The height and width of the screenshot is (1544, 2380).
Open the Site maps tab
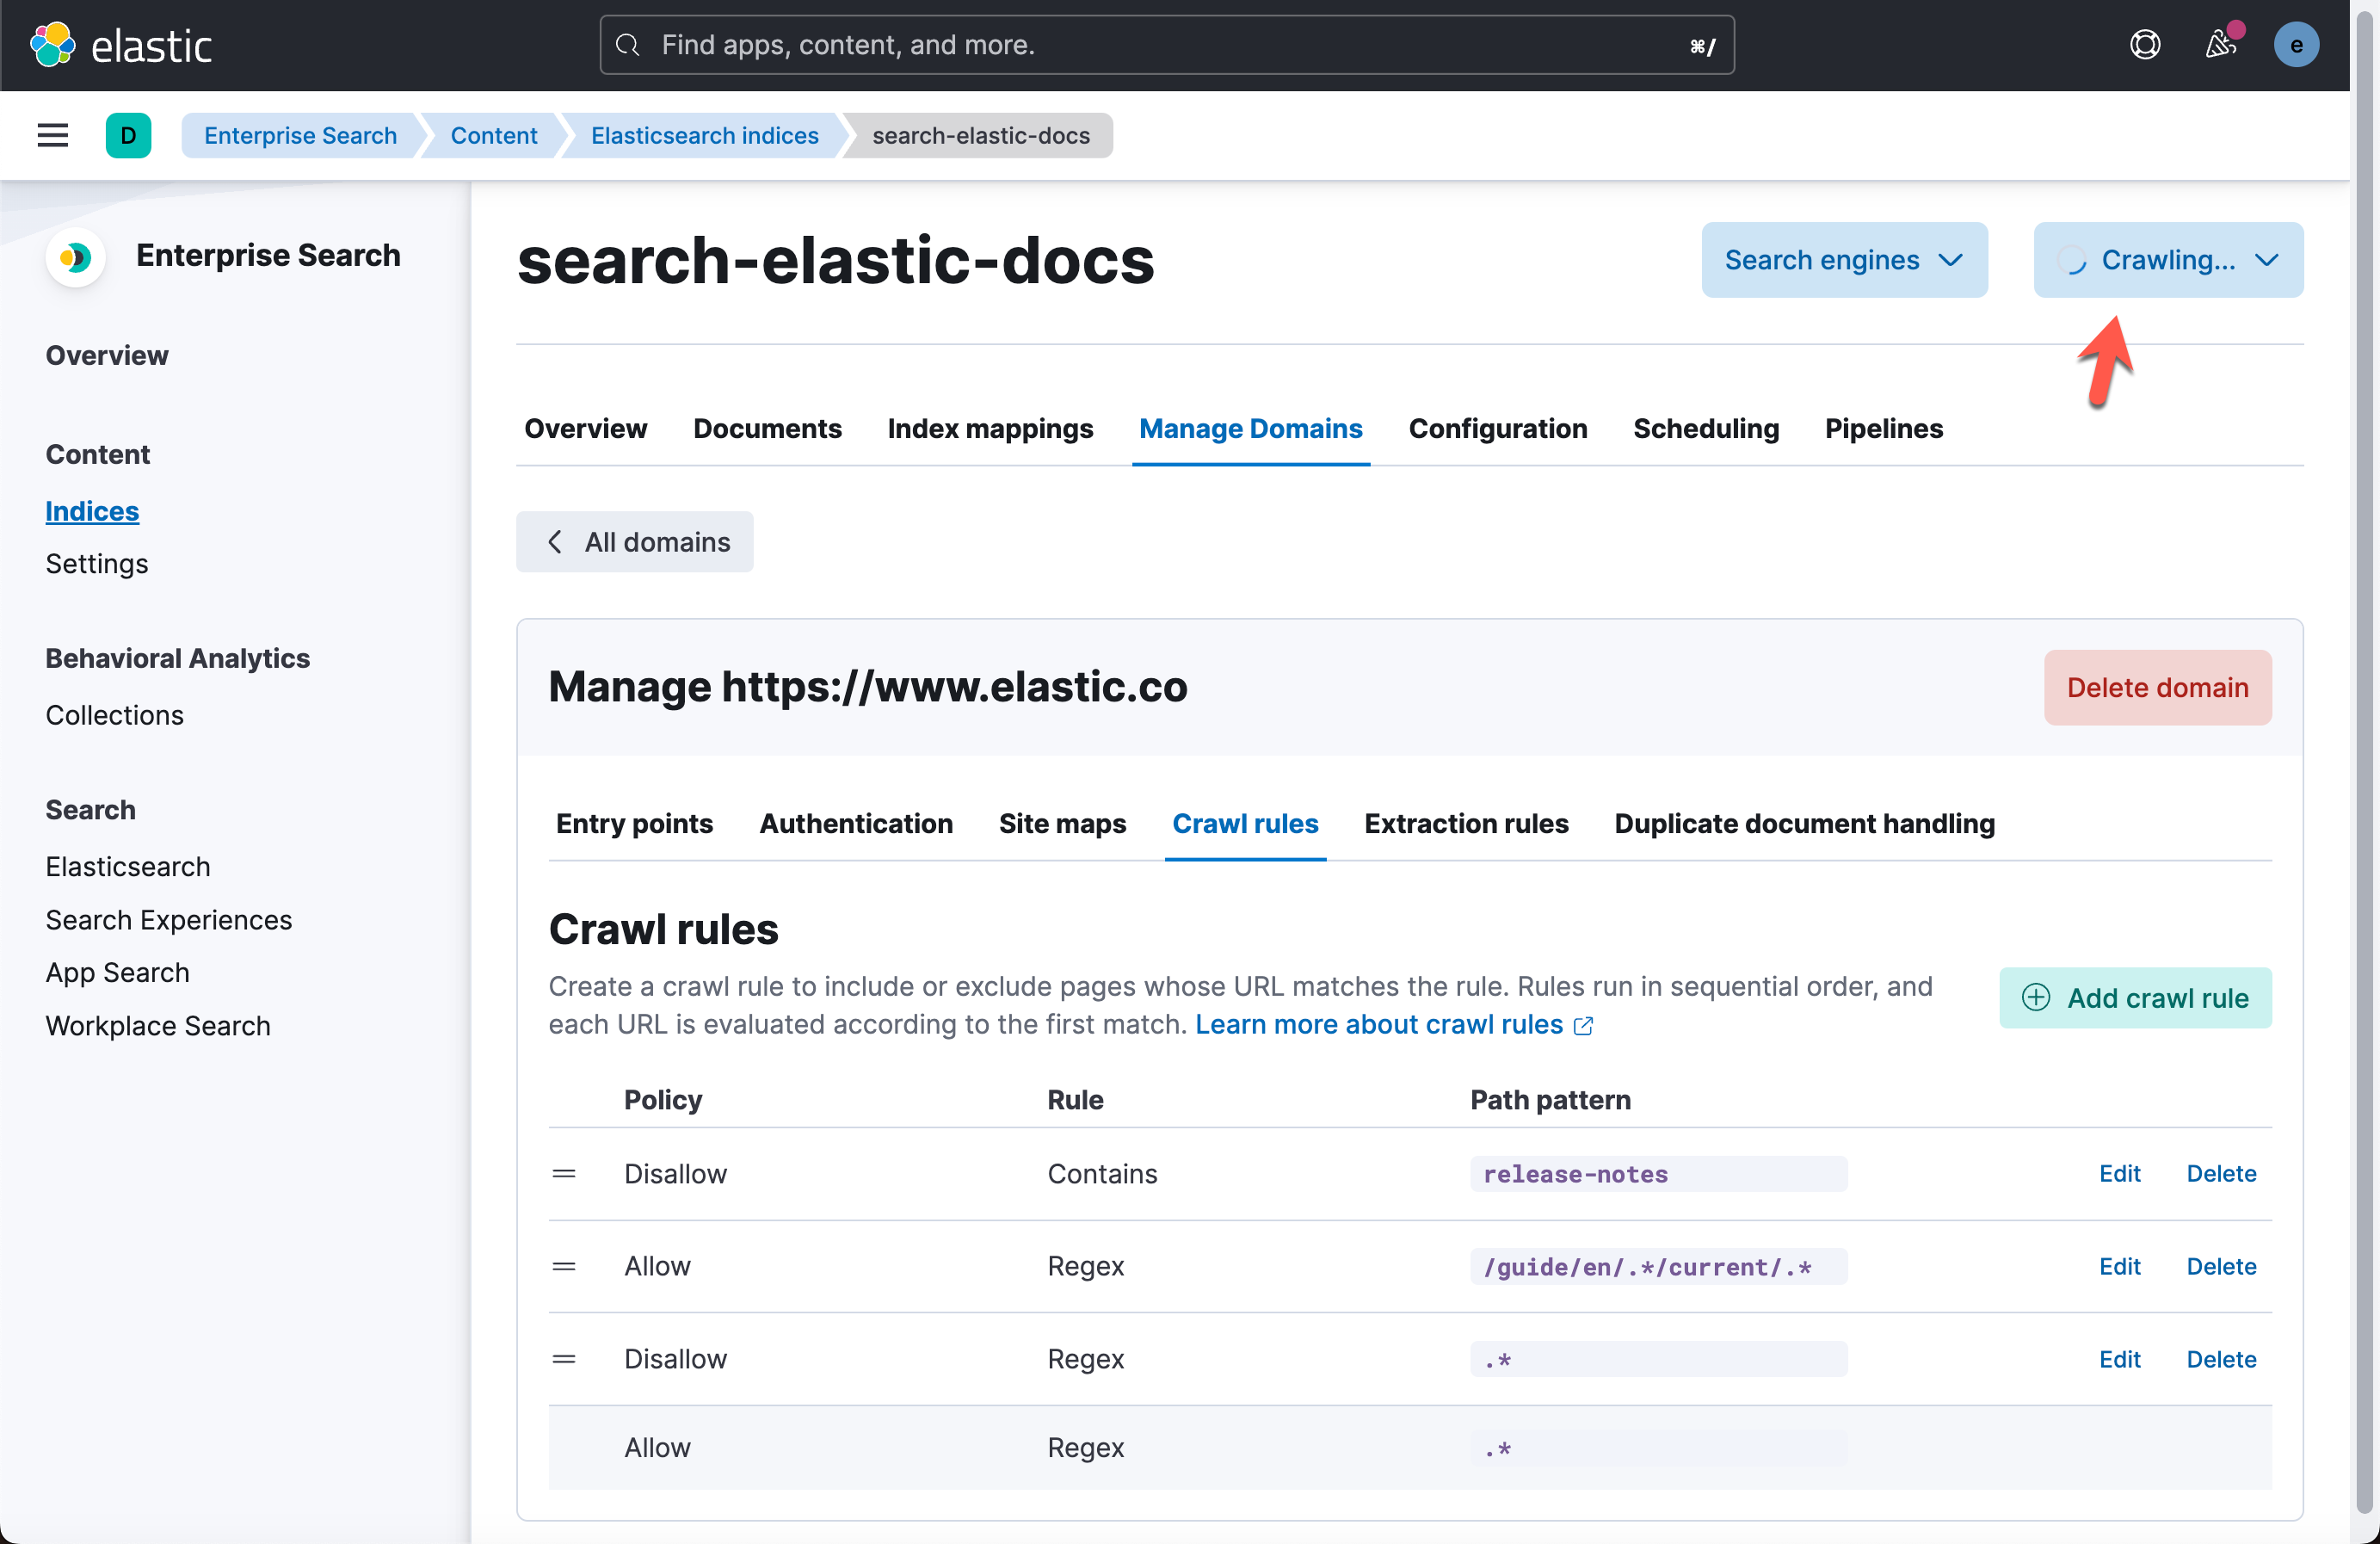[x=1062, y=824]
